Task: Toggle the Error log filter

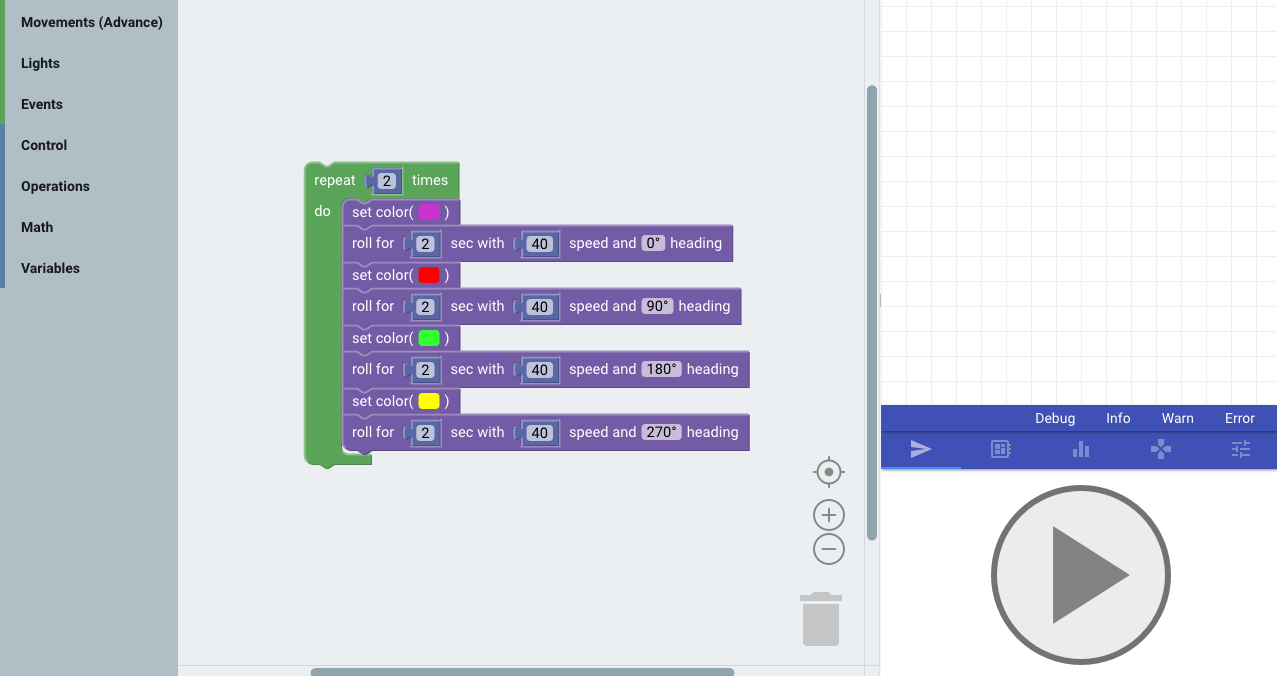Action: (1239, 418)
